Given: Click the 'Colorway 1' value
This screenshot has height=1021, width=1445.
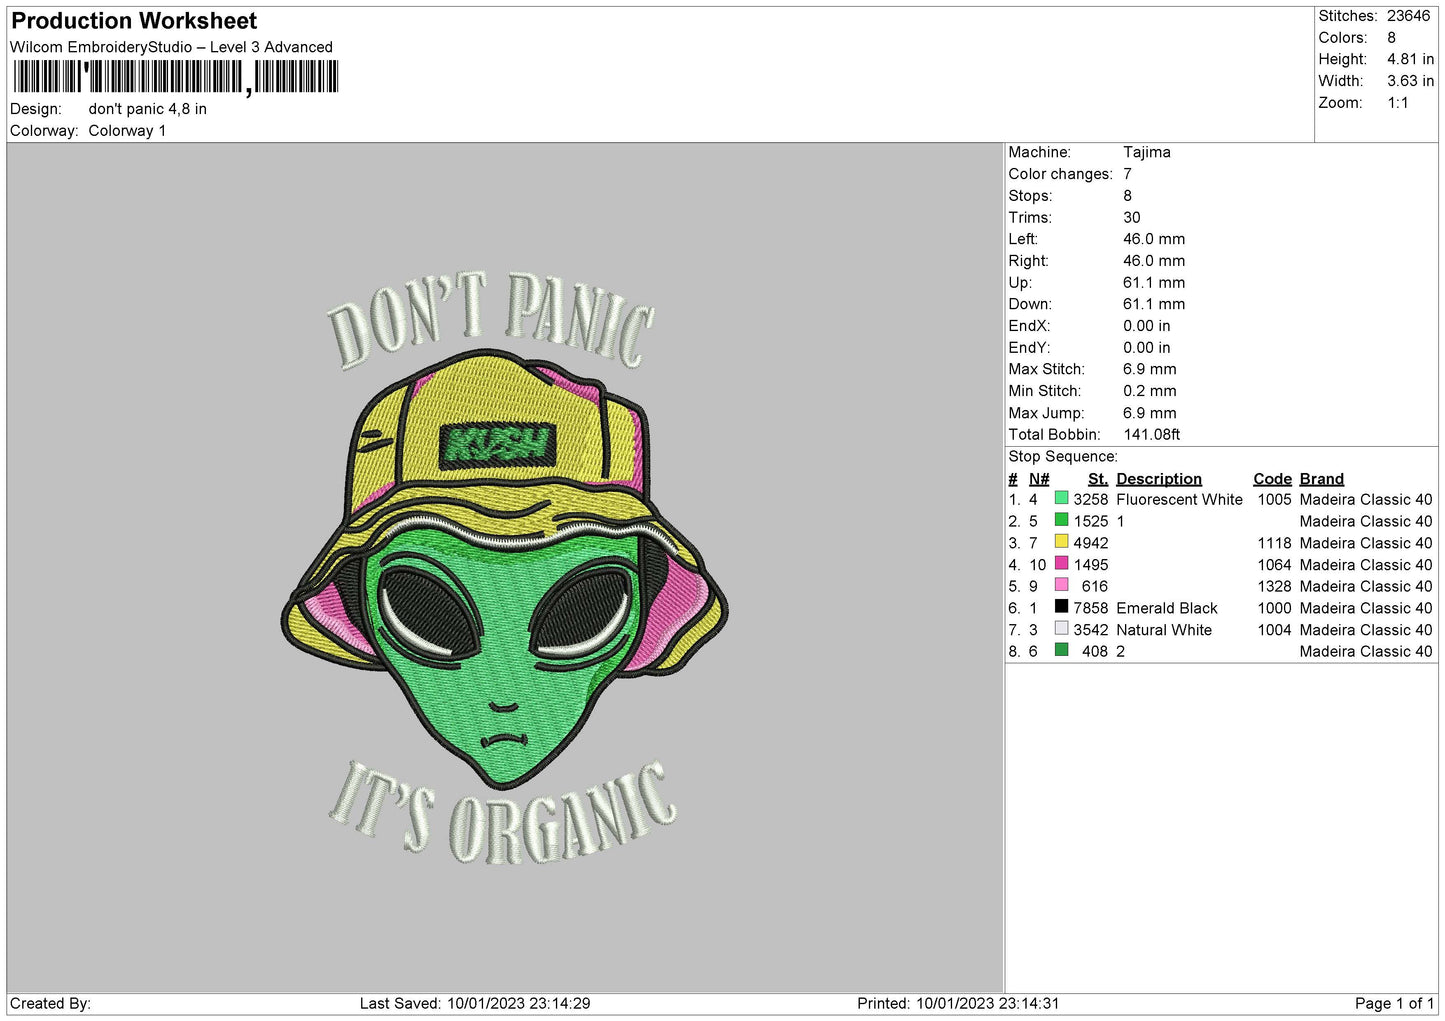Looking at the screenshot, I should pyautogui.click(x=127, y=131).
